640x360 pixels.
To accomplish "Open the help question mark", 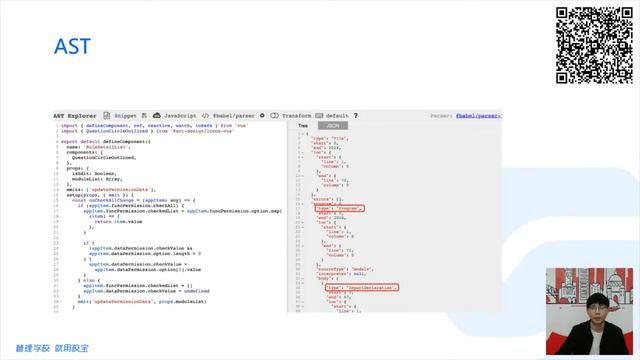I will click(356, 116).
